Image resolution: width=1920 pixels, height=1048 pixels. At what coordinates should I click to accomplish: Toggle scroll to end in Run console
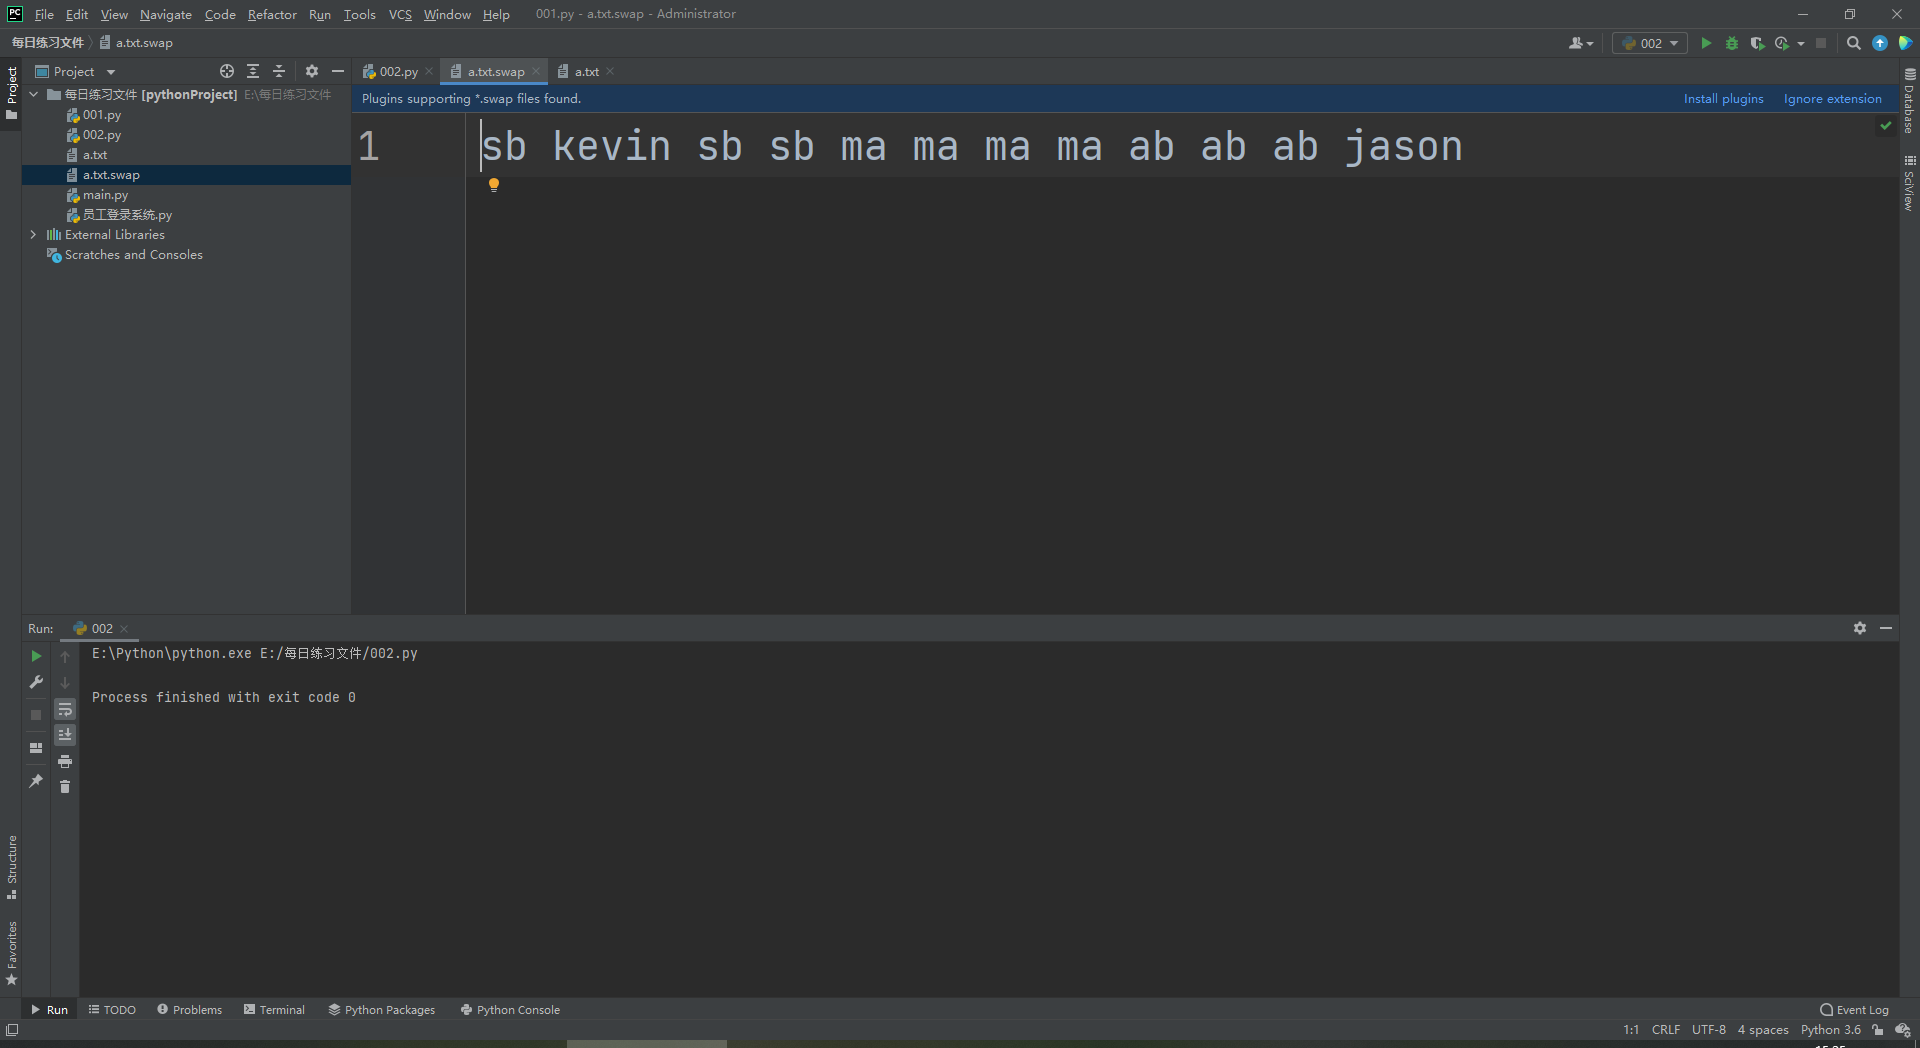(65, 735)
